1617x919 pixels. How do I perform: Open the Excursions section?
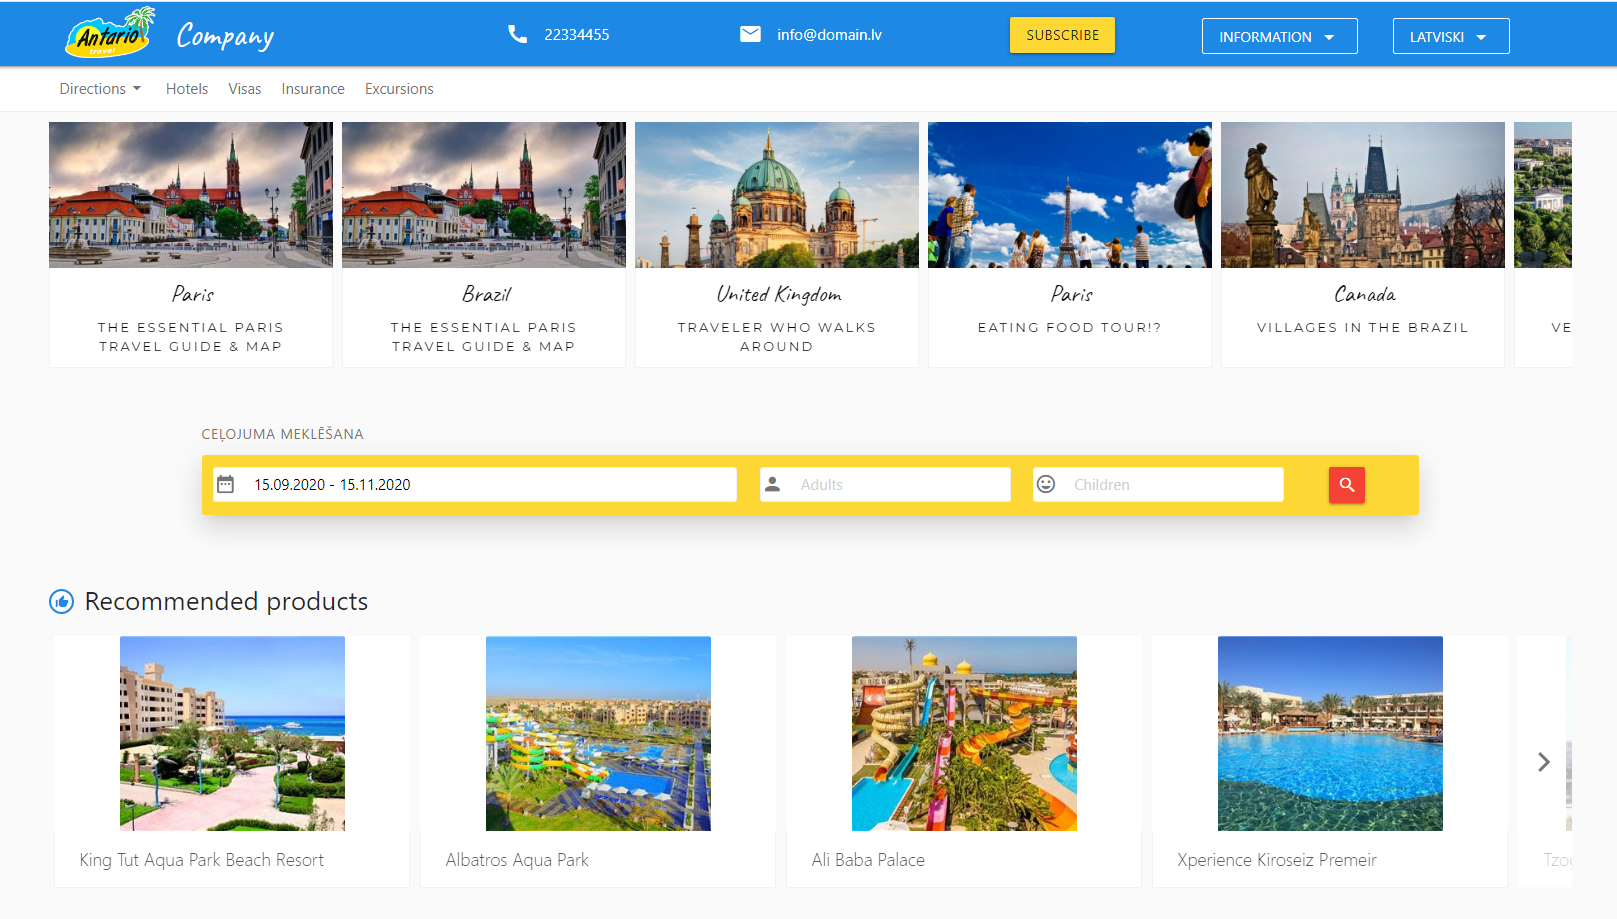point(398,88)
